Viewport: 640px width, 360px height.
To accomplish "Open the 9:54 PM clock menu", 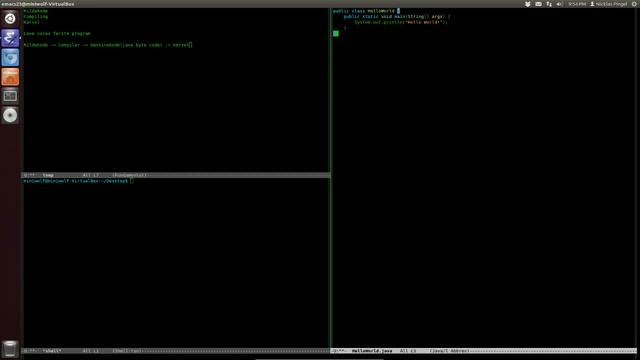I will [x=577, y=4].
